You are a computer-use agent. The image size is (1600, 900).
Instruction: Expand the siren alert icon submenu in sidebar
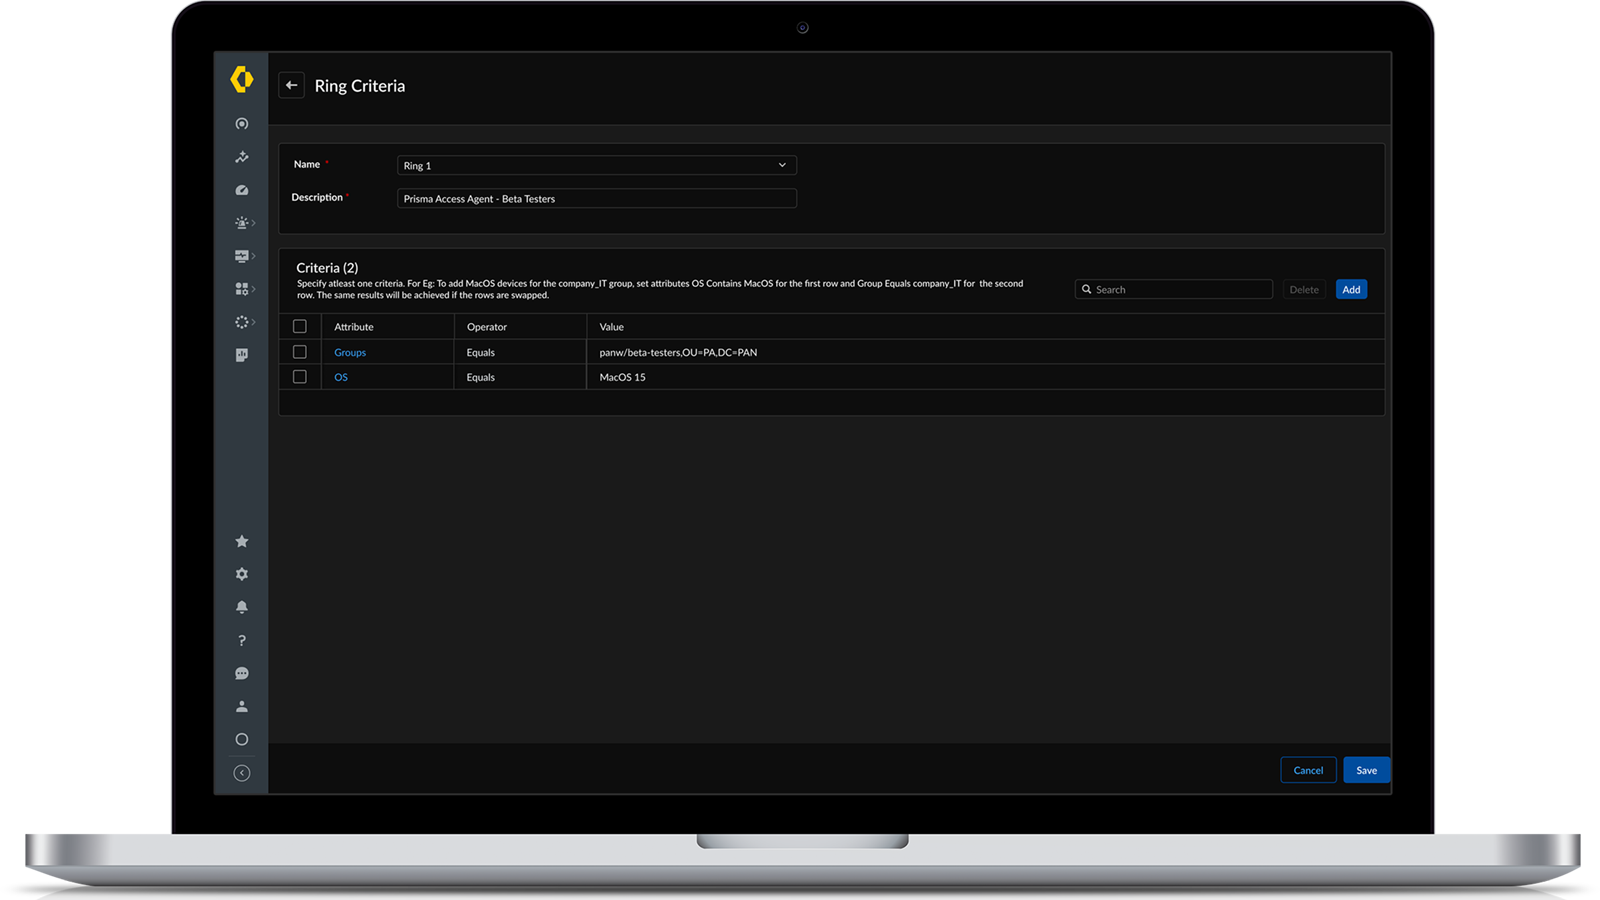[x=243, y=223]
